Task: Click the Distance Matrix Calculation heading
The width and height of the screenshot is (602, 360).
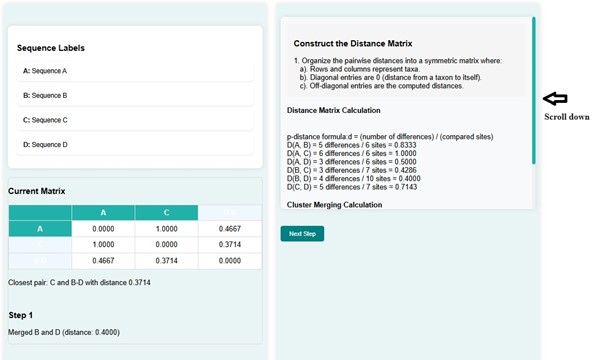Action: pos(334,111)
